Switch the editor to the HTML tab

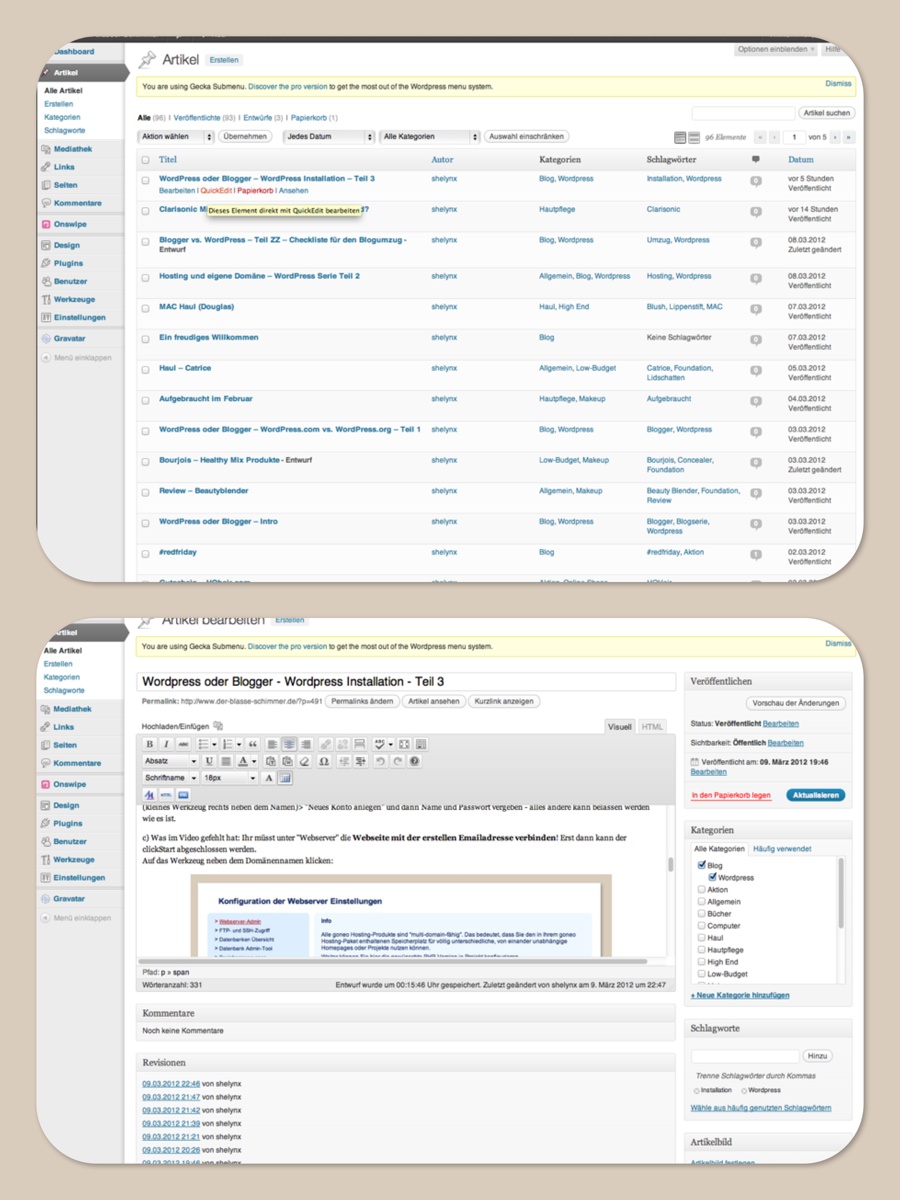click(652, 727)
